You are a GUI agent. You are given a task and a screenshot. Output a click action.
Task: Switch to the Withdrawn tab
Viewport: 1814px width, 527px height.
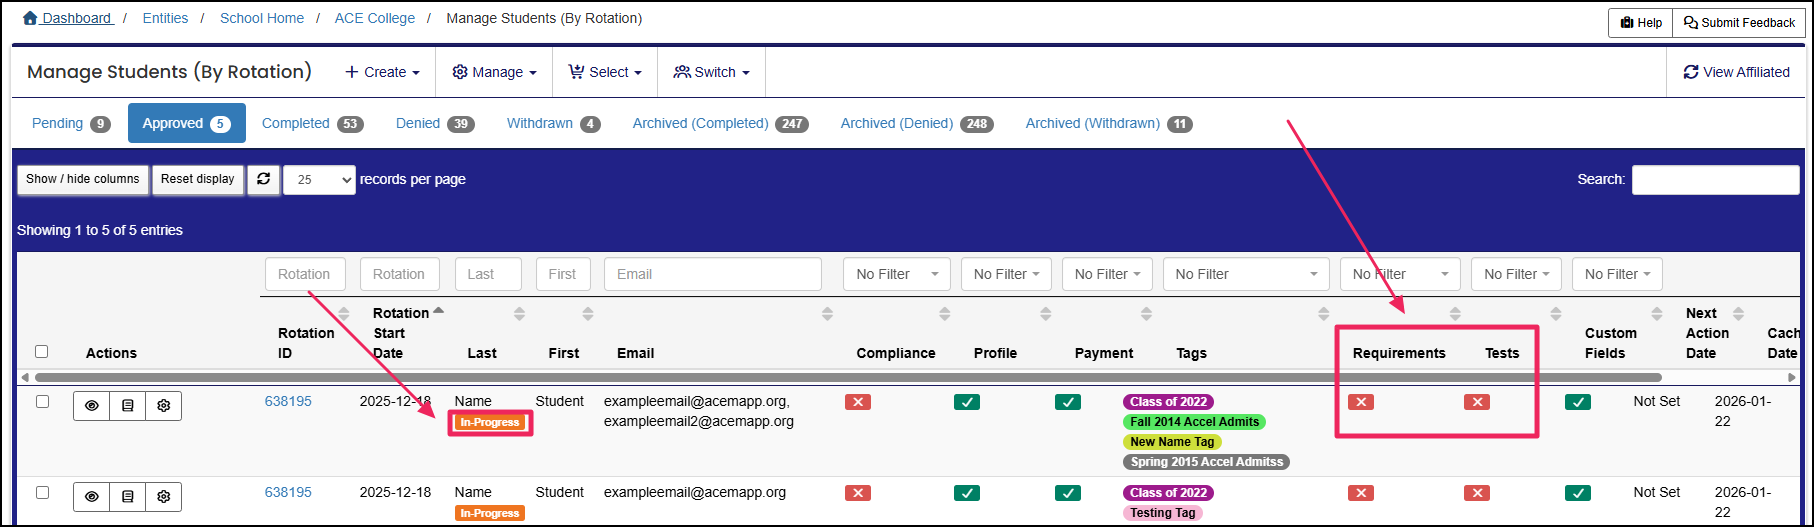(553, 123)
